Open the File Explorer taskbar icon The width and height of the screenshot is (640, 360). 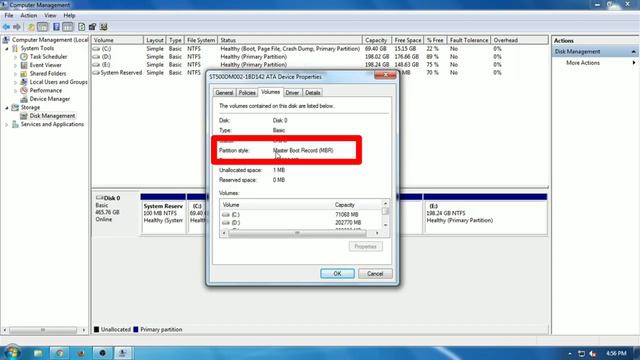pyautogui.click(x=38, y=353)
